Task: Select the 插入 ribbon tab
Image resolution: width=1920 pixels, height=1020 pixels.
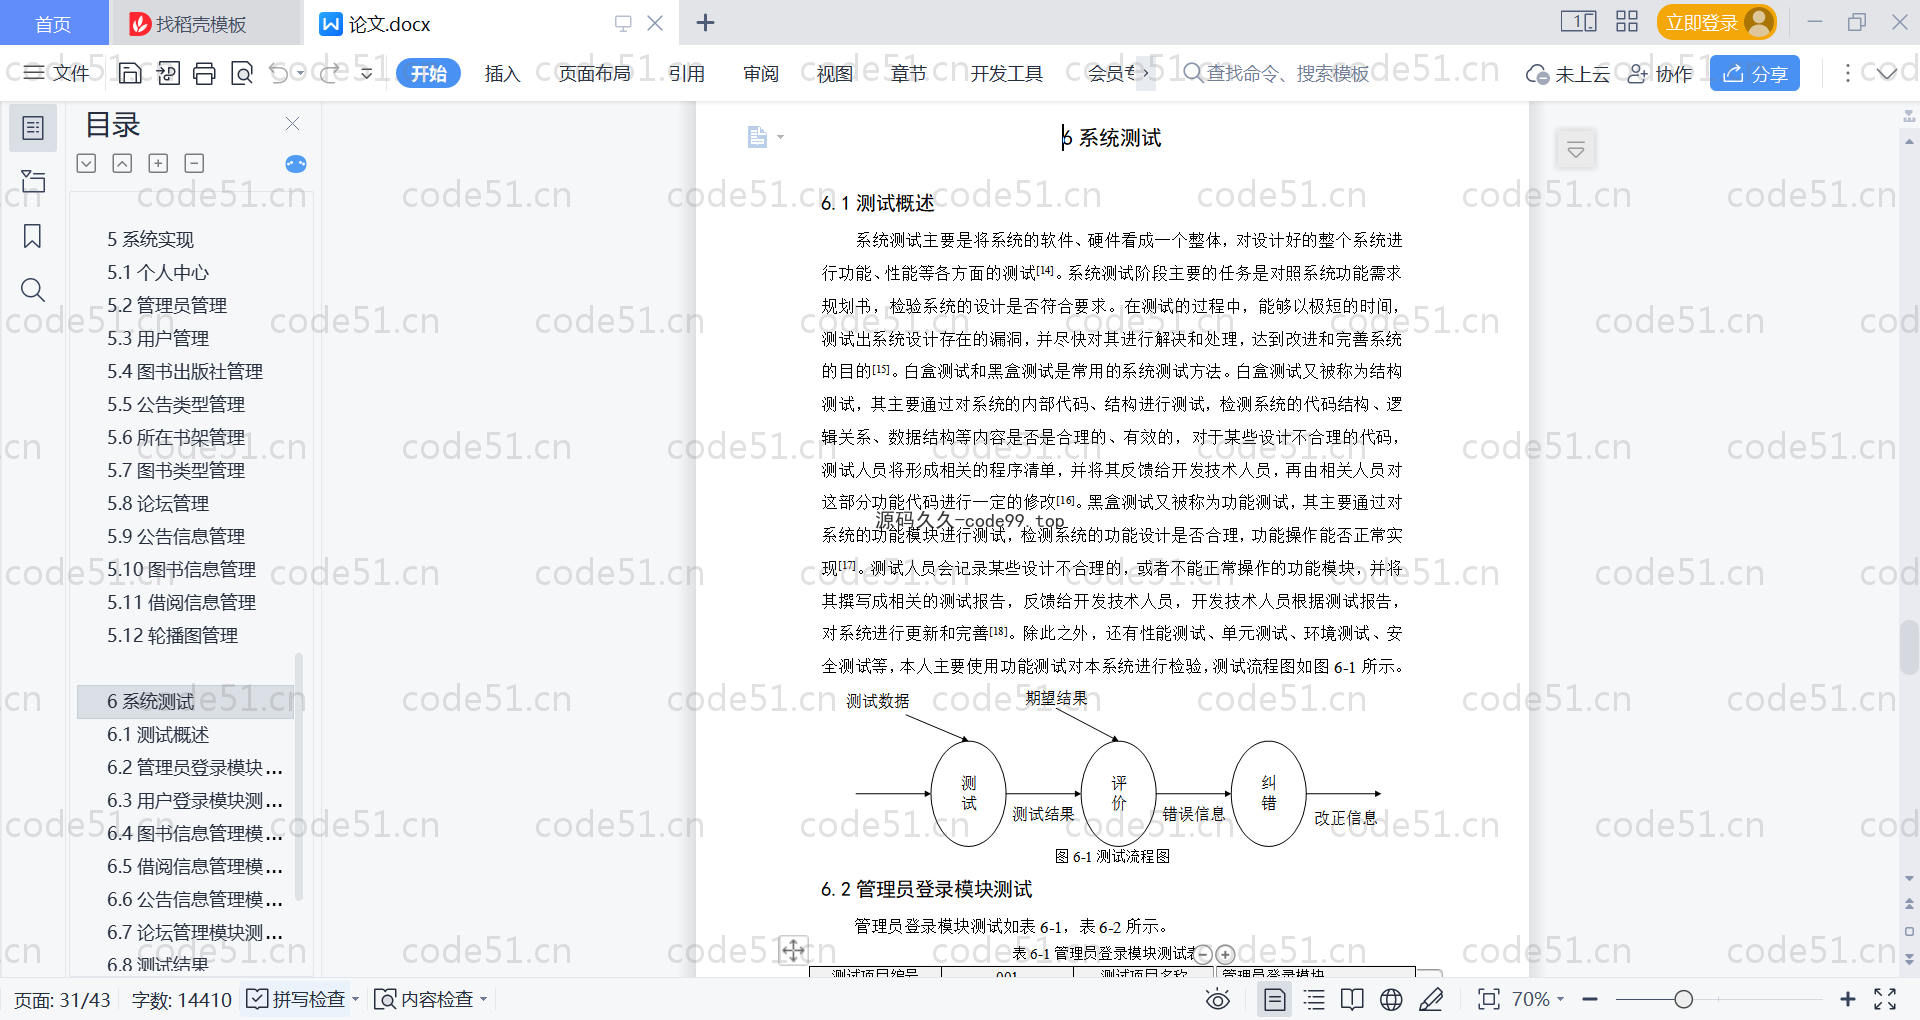Action: [x=502, y=73]
